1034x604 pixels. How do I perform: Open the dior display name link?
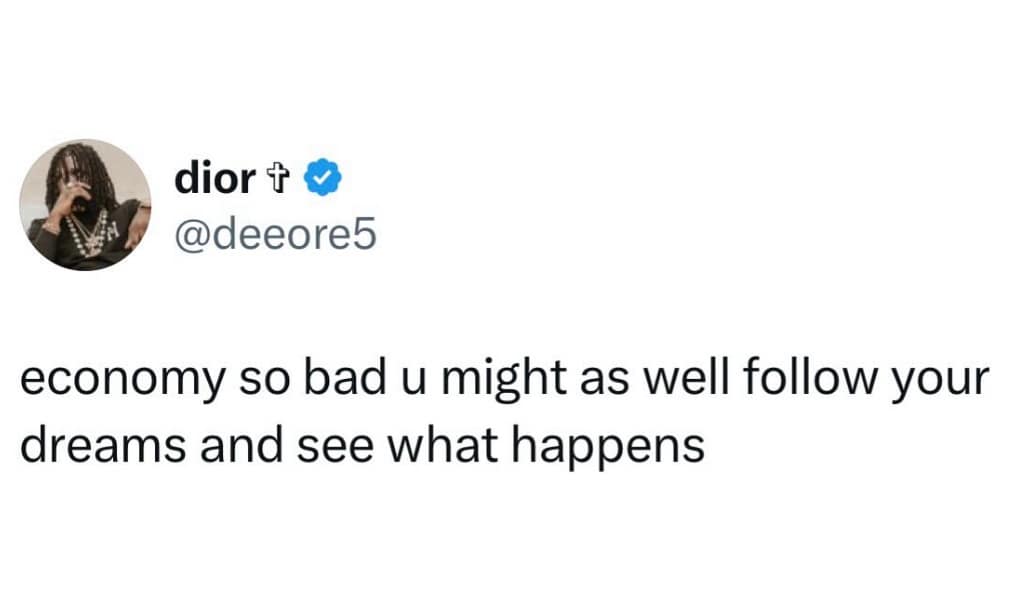214,178
